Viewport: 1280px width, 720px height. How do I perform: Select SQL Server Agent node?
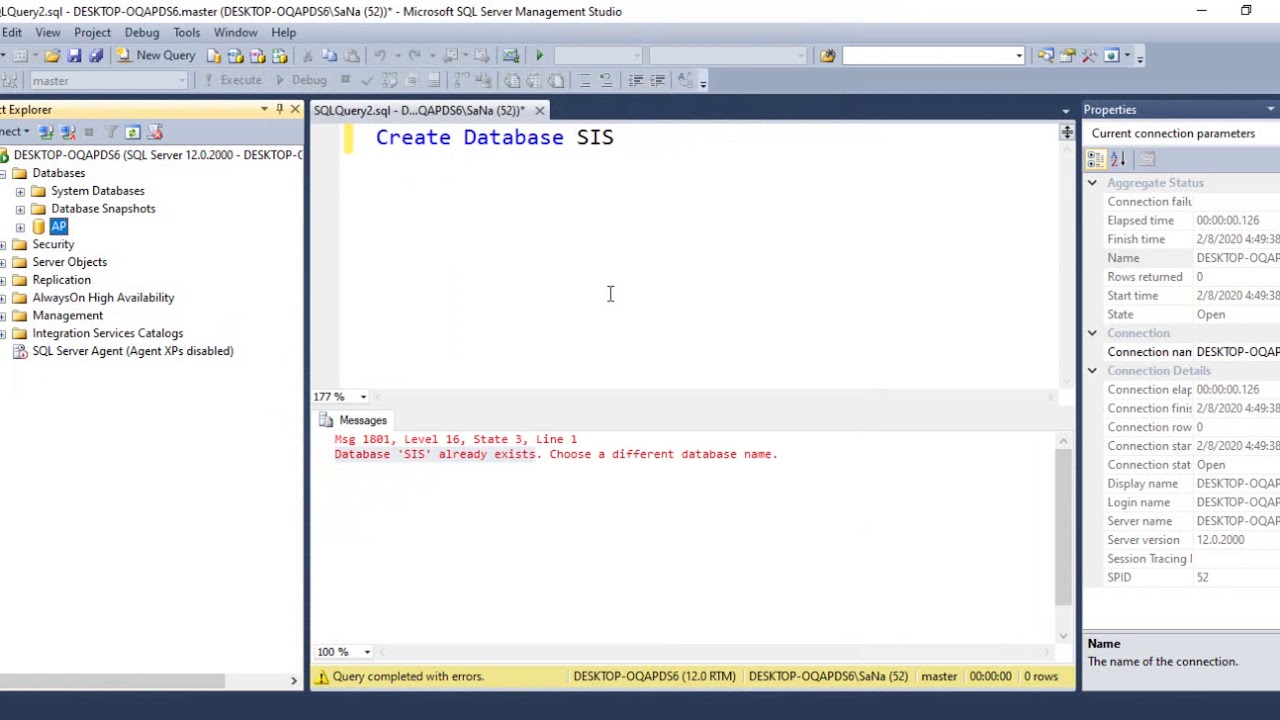132,351
